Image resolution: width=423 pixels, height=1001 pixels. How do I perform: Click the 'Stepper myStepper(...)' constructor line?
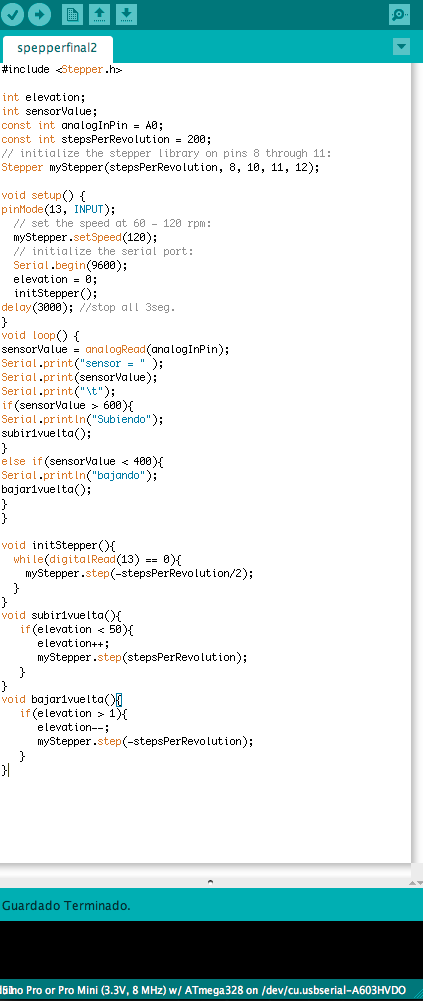[x=160, y=168]
